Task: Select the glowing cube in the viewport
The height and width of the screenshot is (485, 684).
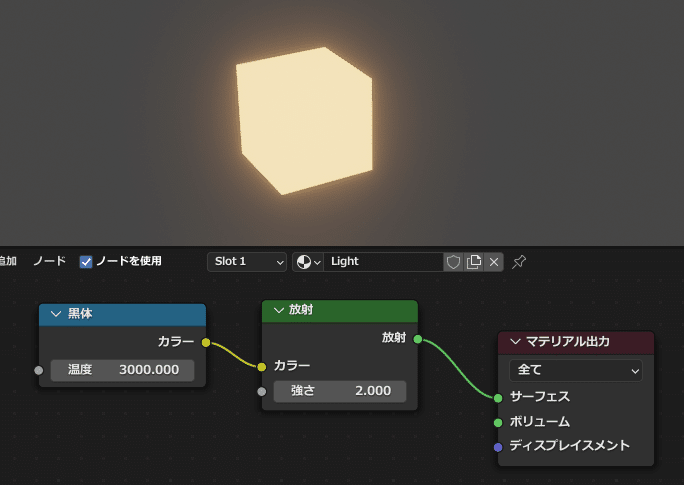Action: (305, 121)
